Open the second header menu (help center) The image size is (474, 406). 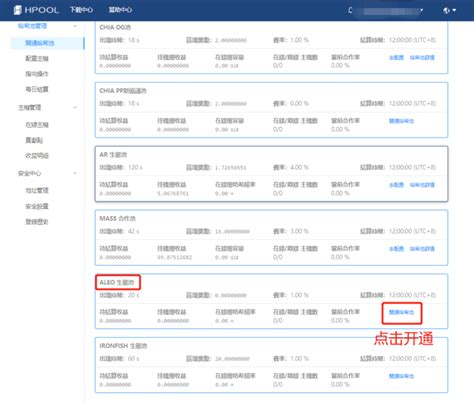click(x=120, y=10)
